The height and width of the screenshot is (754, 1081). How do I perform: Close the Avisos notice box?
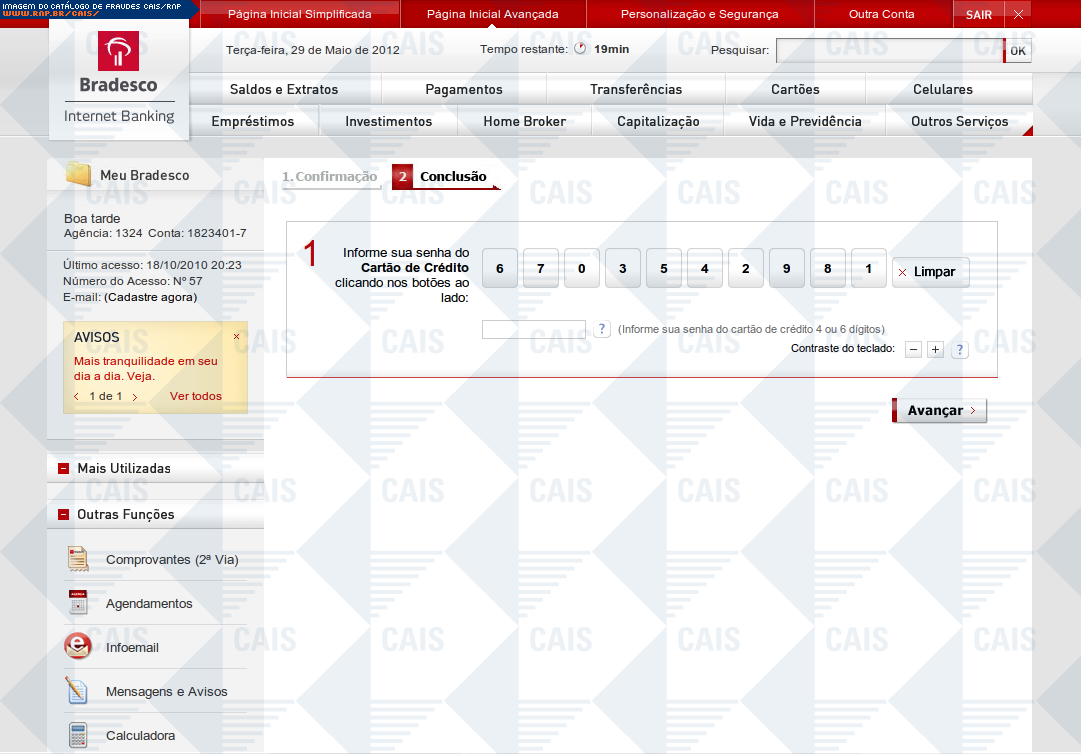pyautogui.click(x=237, y=337)
